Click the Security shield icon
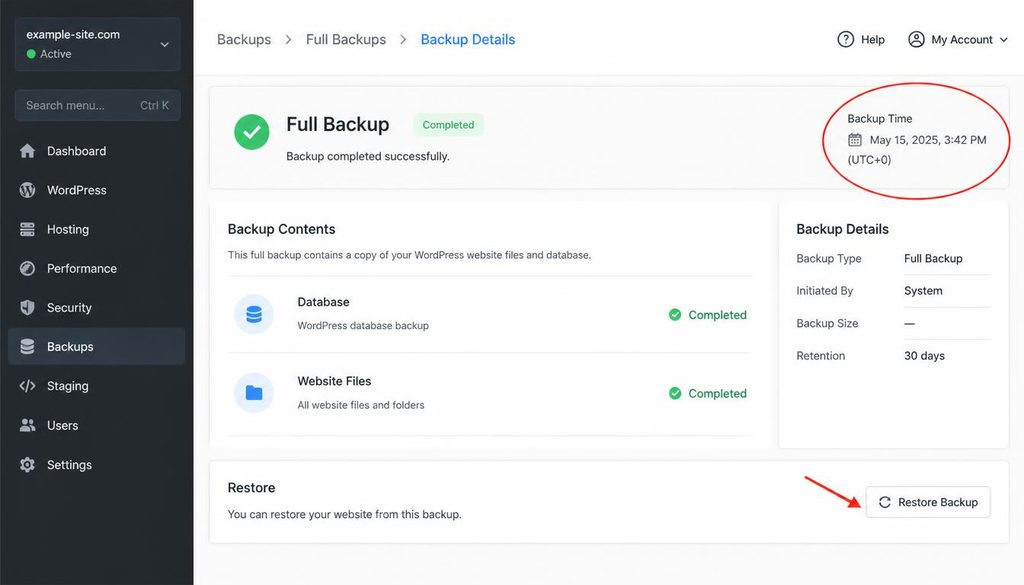This screenshot has height=585, width=1024. coord(27,308)
